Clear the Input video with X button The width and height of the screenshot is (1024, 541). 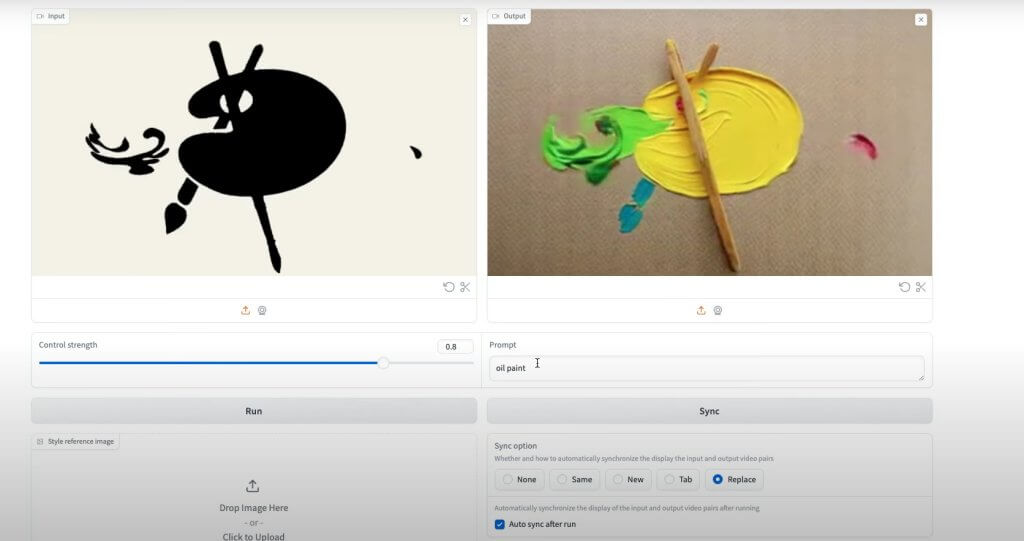tap(465, 20)
